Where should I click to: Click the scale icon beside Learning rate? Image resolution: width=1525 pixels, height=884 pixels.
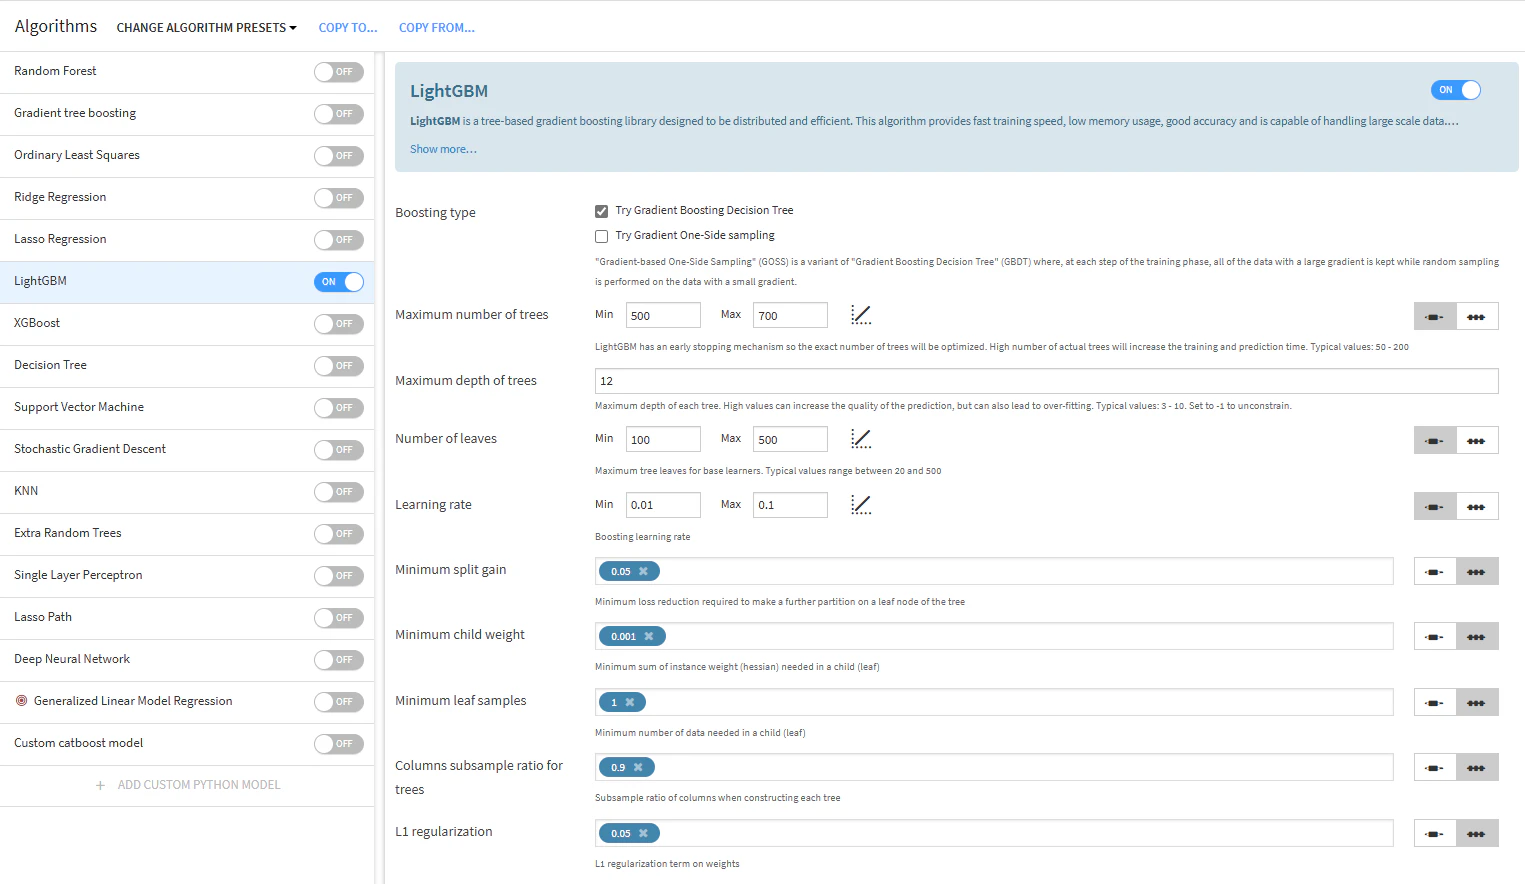click(861, 505)
